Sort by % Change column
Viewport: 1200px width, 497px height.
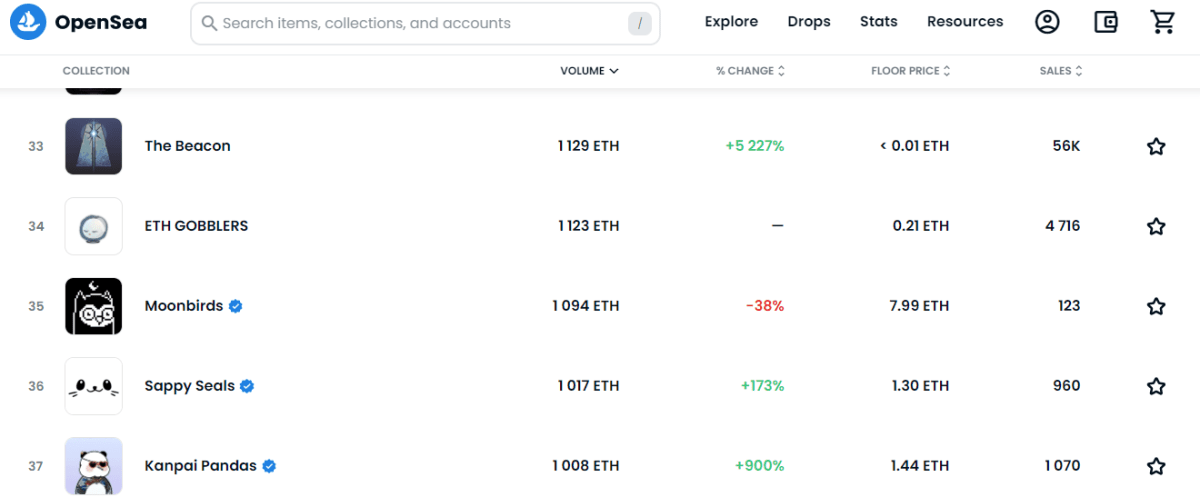click(750, 71)
